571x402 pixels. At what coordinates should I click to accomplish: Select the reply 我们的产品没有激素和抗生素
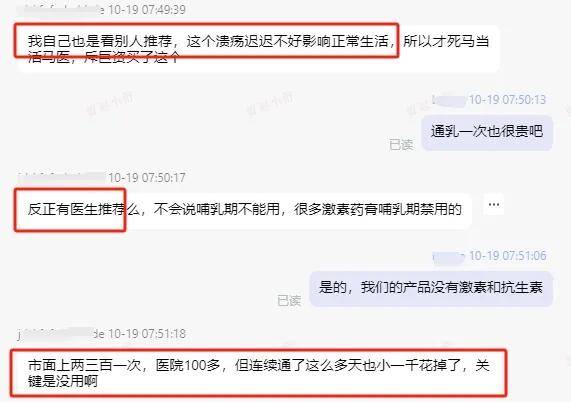(431, 288)
